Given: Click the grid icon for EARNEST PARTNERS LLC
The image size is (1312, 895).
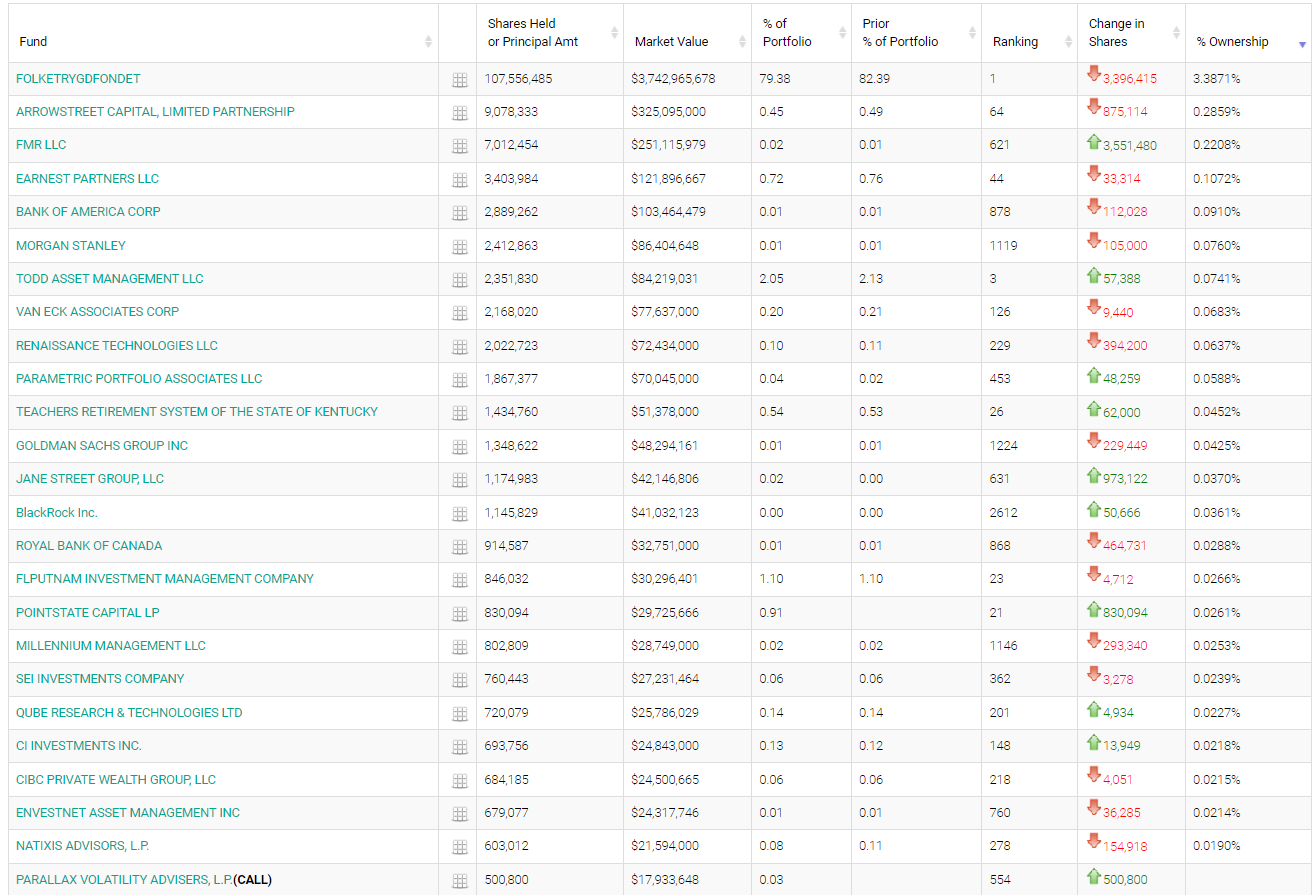Looking at the screenshot, I should coord(460,180).
